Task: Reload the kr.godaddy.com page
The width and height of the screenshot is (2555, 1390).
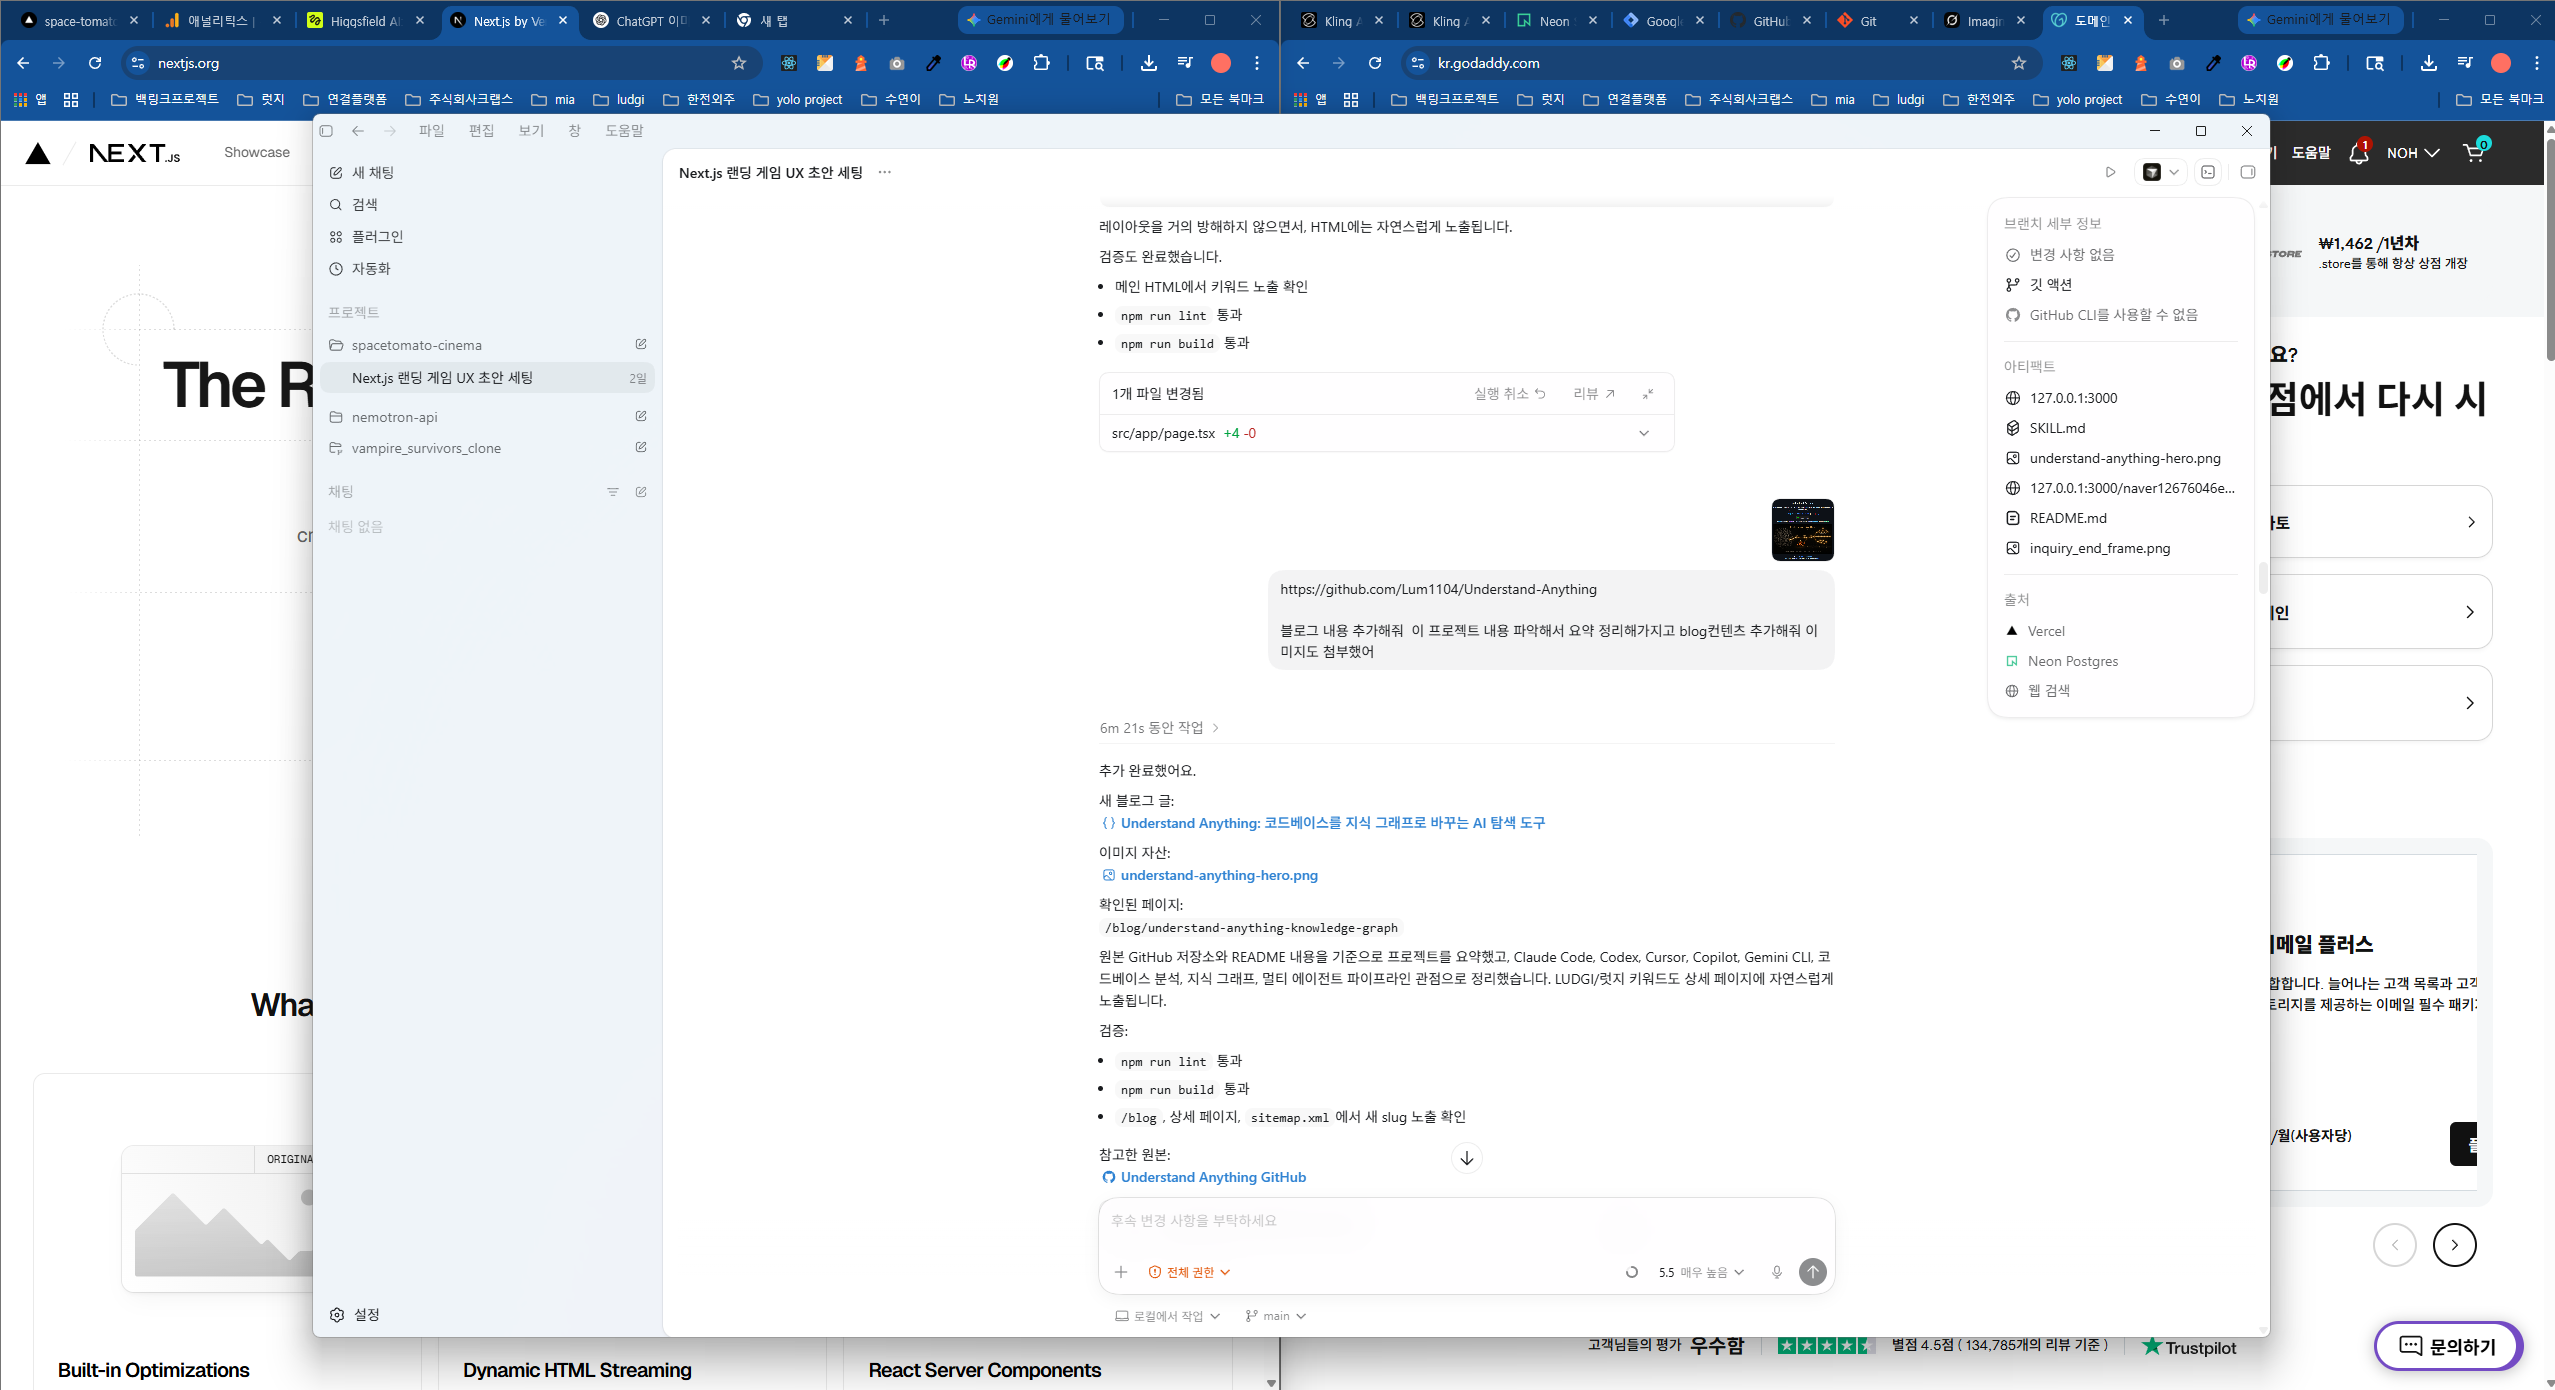Action: tap(1375, 63)
